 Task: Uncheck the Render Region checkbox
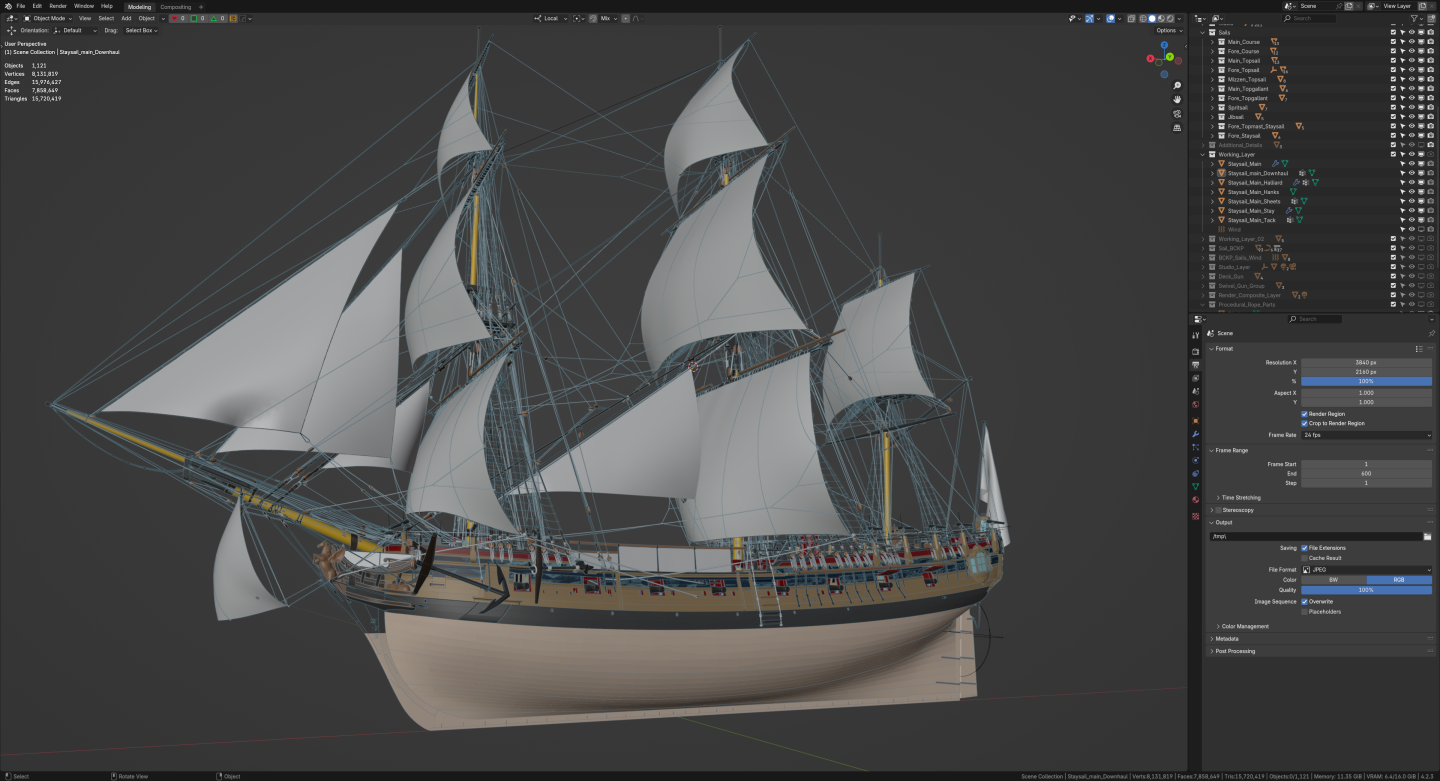click(1304, 414)
